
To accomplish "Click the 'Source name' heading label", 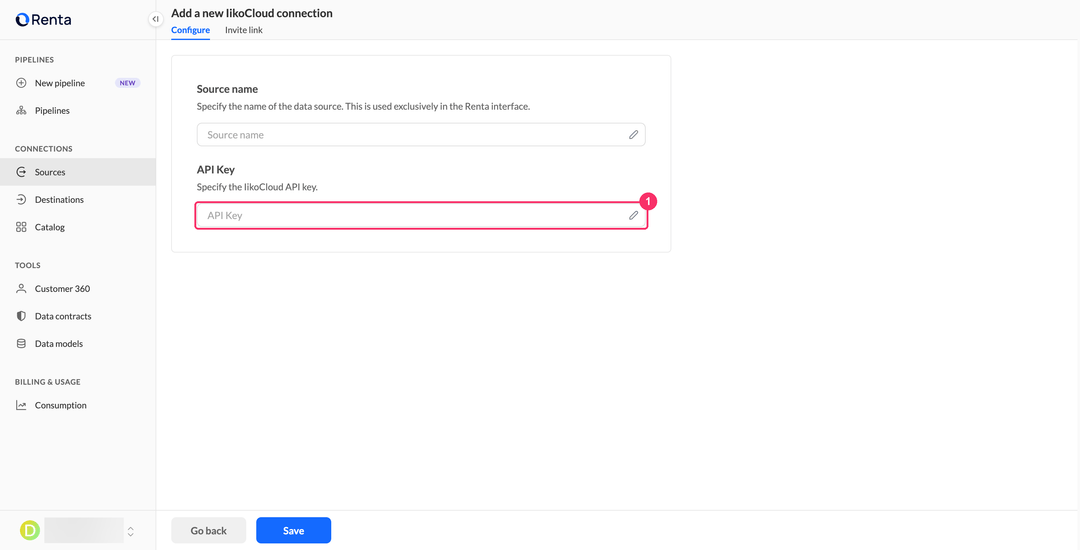I will (227, 89).
